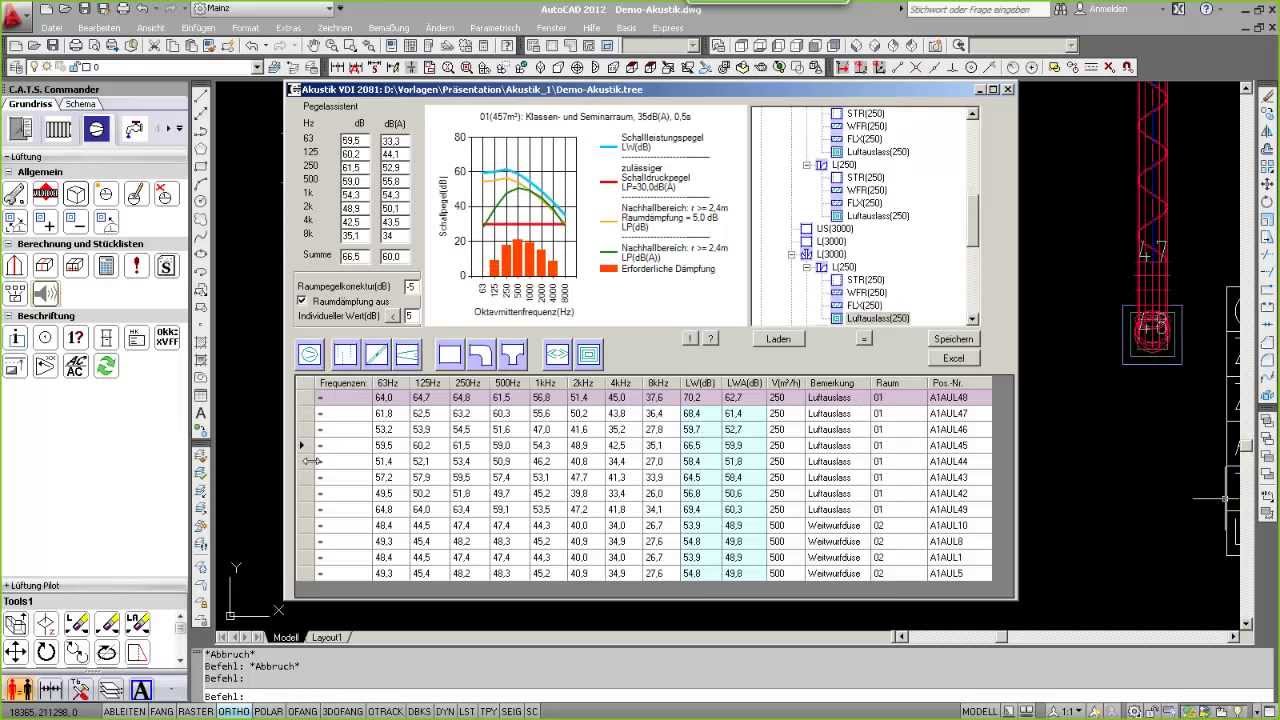Toggle RASTER grid in status bar
Screen dimensions: 1280x720
(195, 712)
